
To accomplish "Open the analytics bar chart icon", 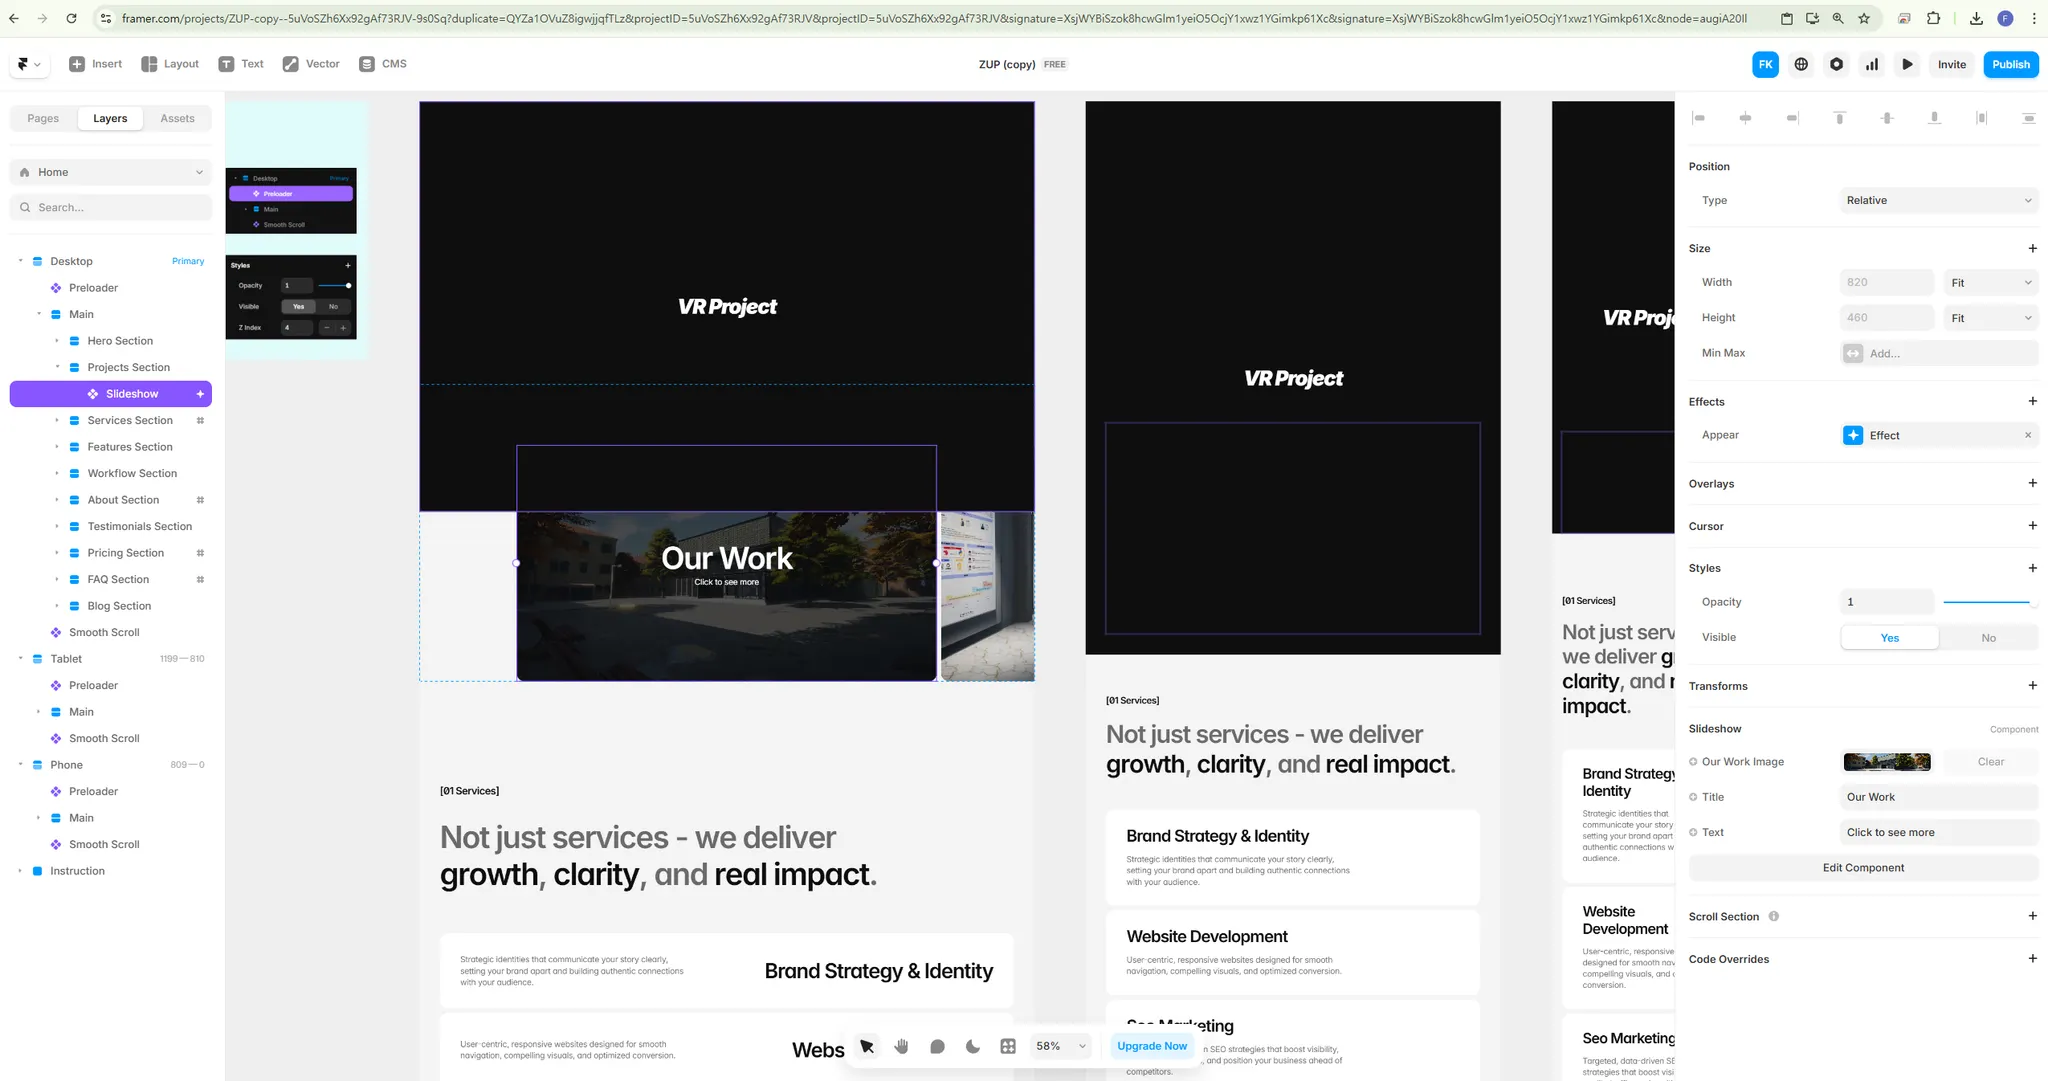I will 1871,64.
